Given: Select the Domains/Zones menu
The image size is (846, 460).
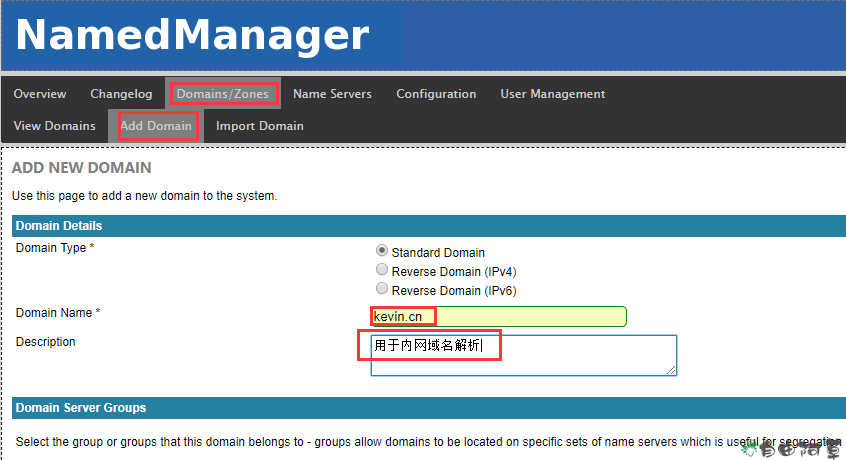Looking at the screenshot, I should (x=223, y=94).
